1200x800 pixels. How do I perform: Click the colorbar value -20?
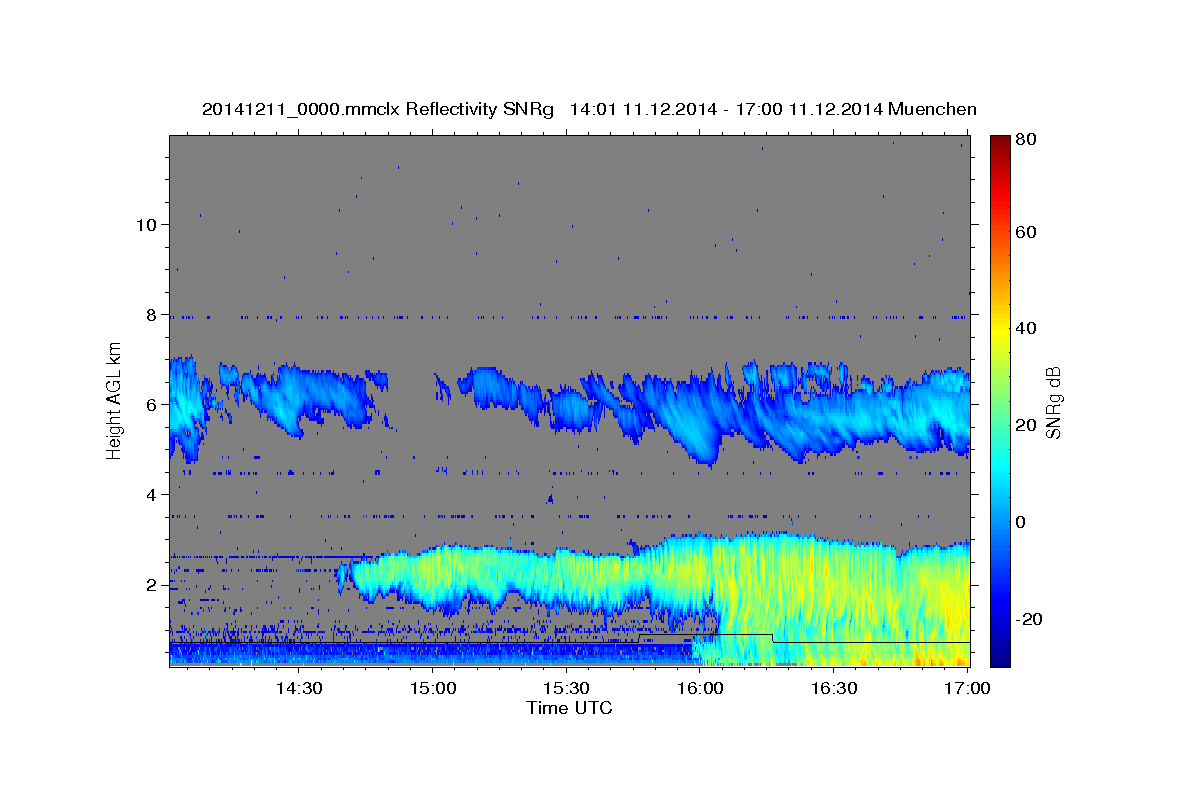click(1028, 619)
